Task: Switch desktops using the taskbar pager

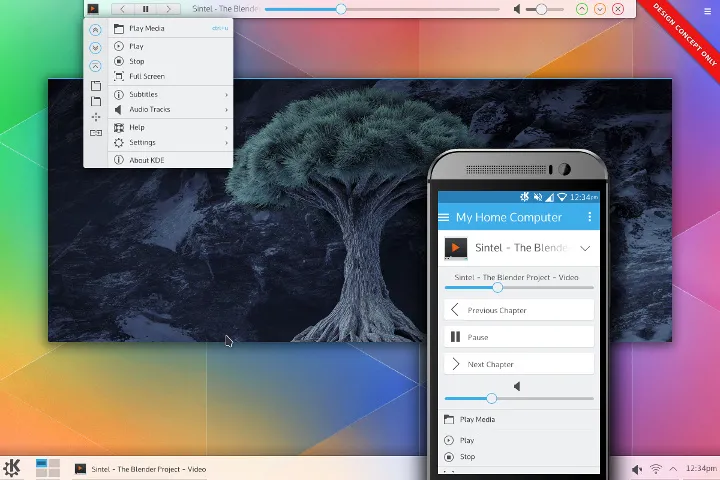Action: pyautogui.click(x=48, y=468)
